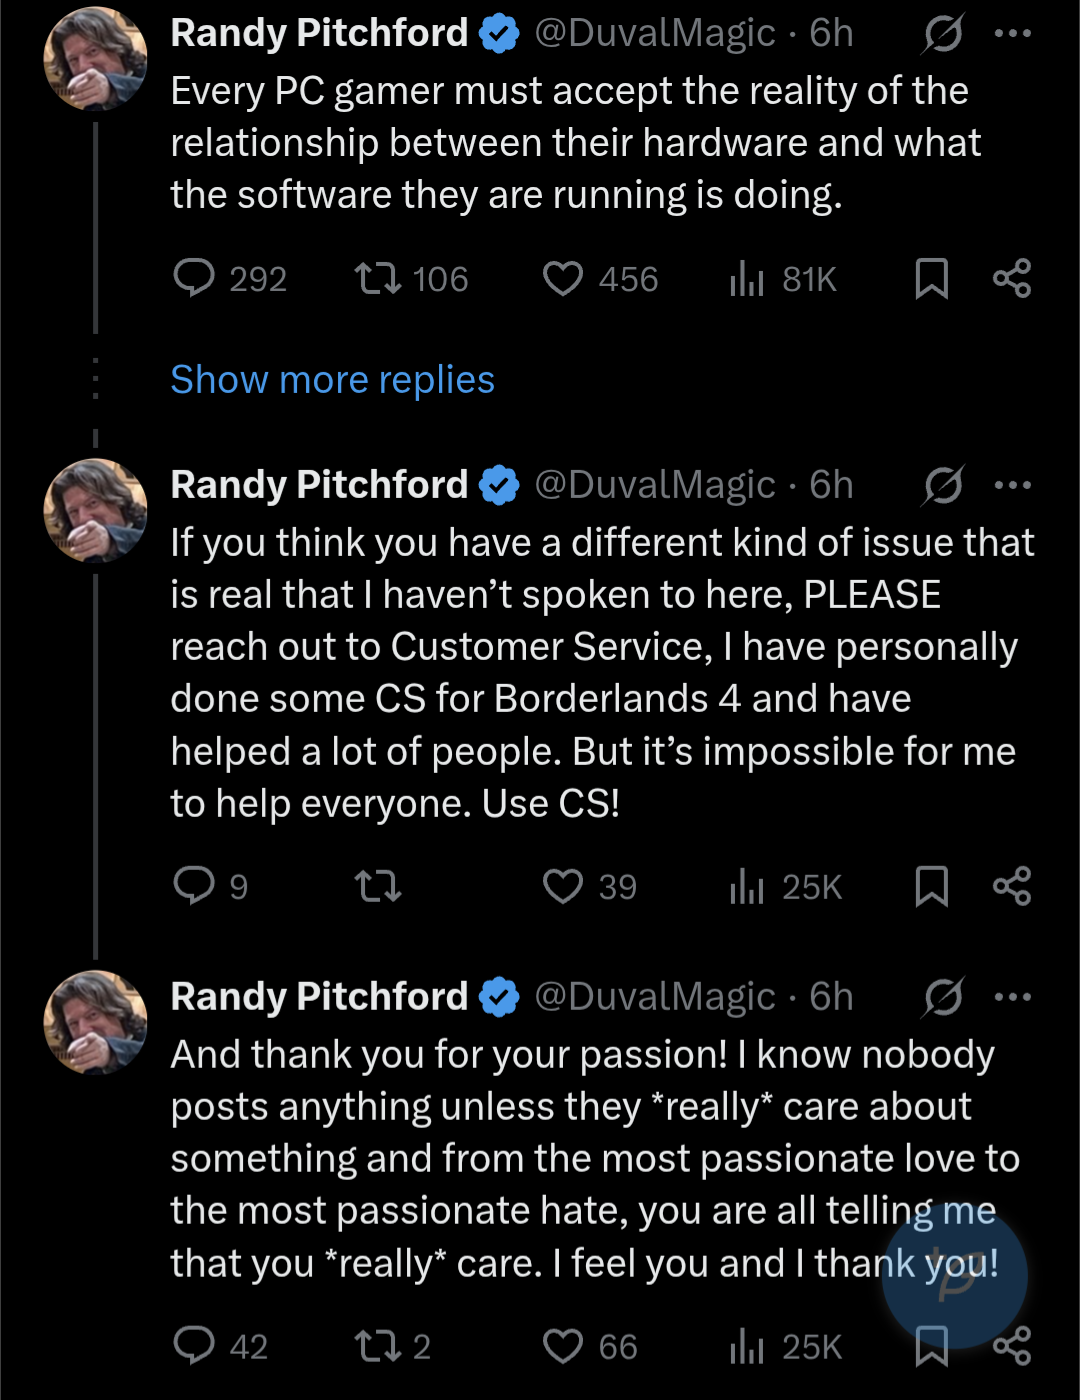Tap the floating compose post button
Image resolution: width=1080 pixels, height=1400 pixels.
coord(955,1277)
